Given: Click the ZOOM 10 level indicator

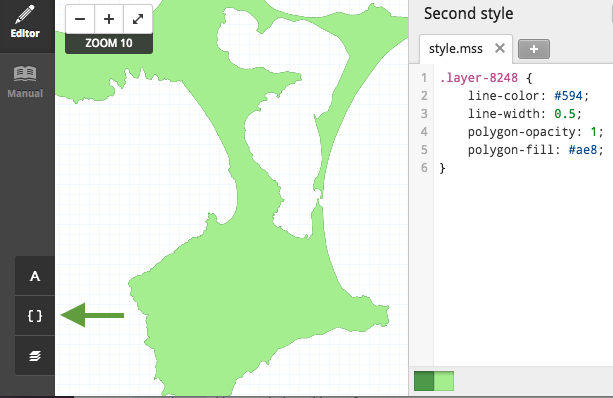Looking at the screenshot, I should coord(109,43).
